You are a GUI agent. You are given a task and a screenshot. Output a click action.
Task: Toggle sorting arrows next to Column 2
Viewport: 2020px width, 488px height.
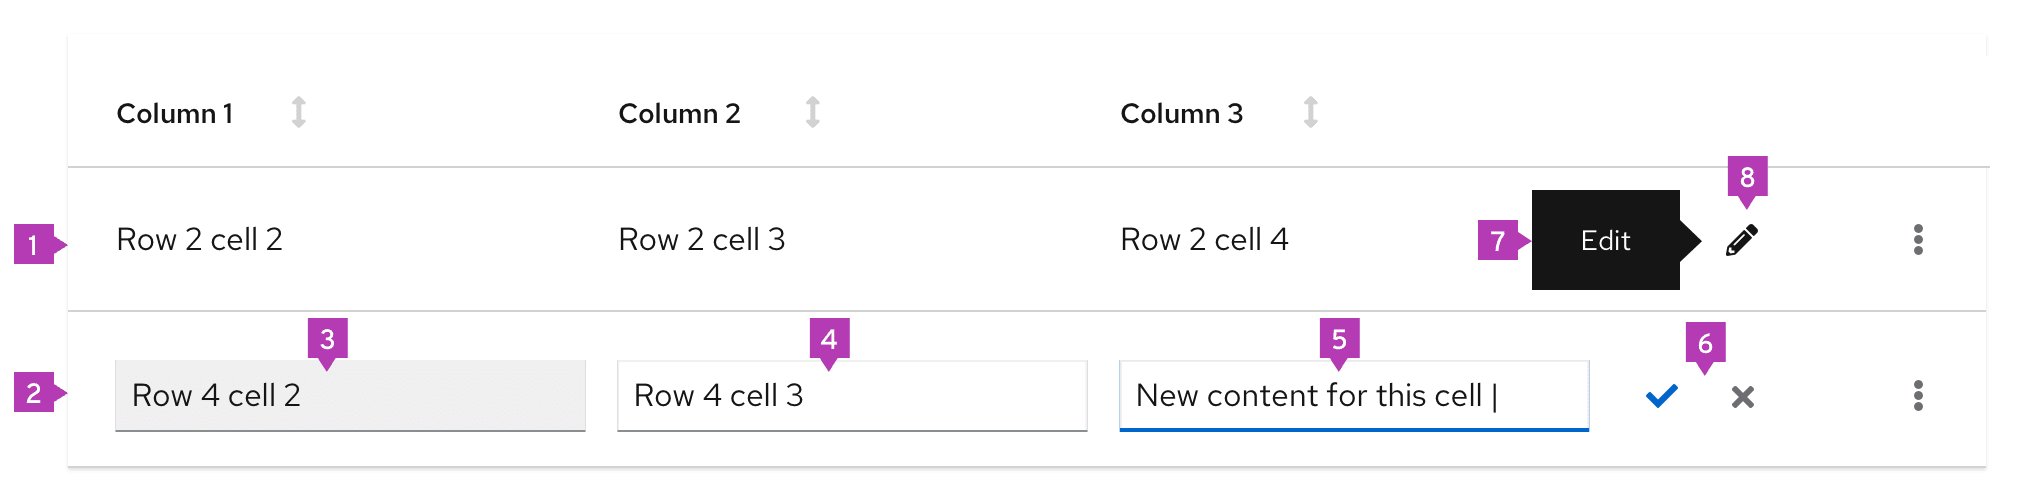813,112
